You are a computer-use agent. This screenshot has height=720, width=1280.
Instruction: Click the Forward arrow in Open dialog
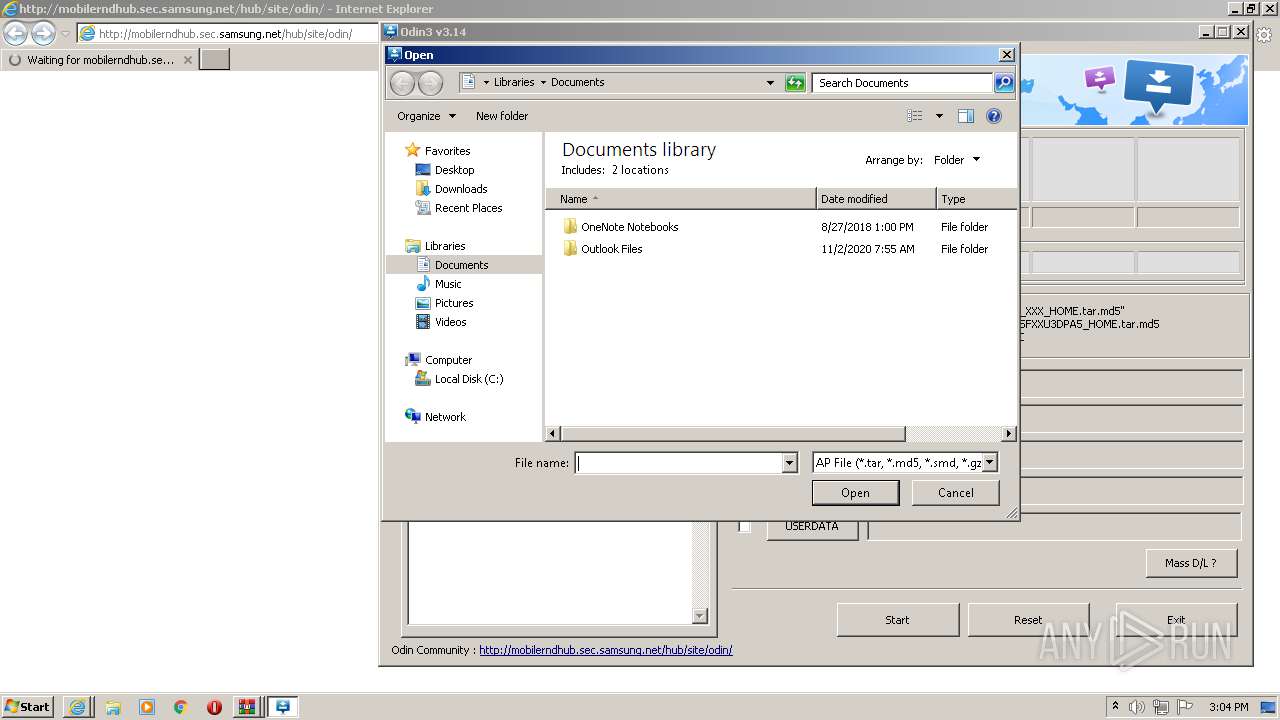[x=430, y=83]
